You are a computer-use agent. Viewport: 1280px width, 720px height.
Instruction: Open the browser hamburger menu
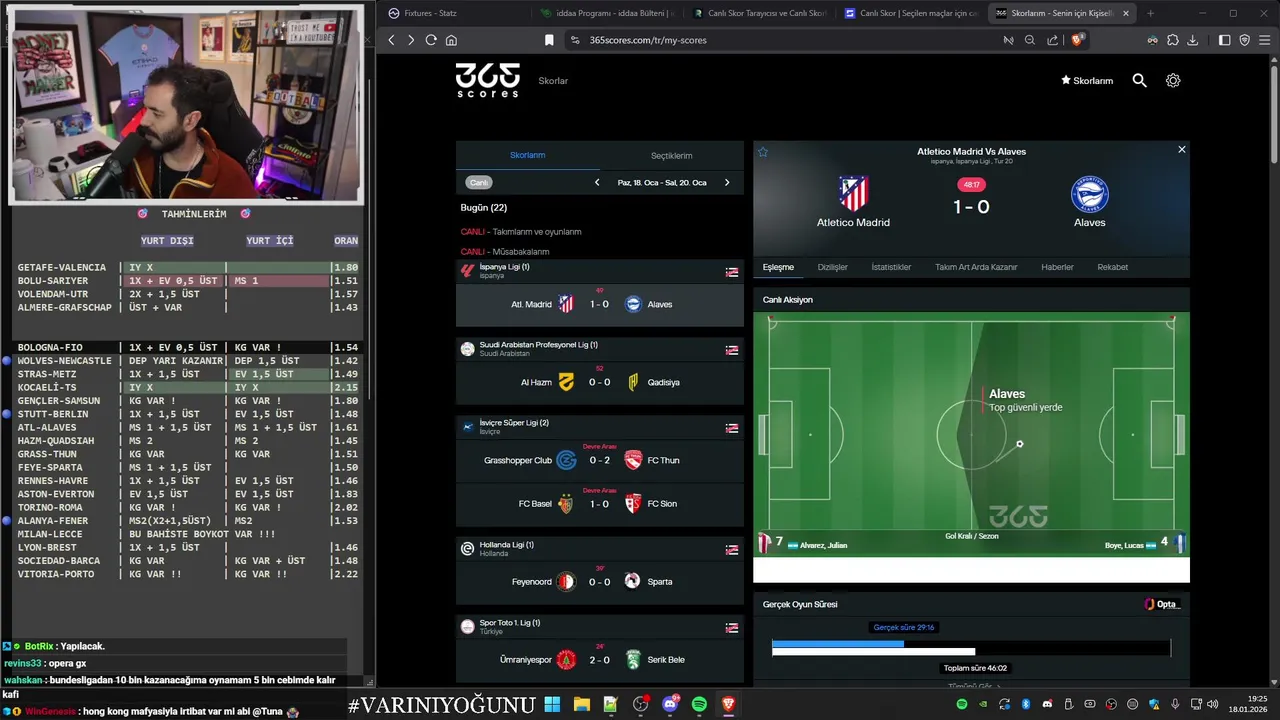point(1265,40)
